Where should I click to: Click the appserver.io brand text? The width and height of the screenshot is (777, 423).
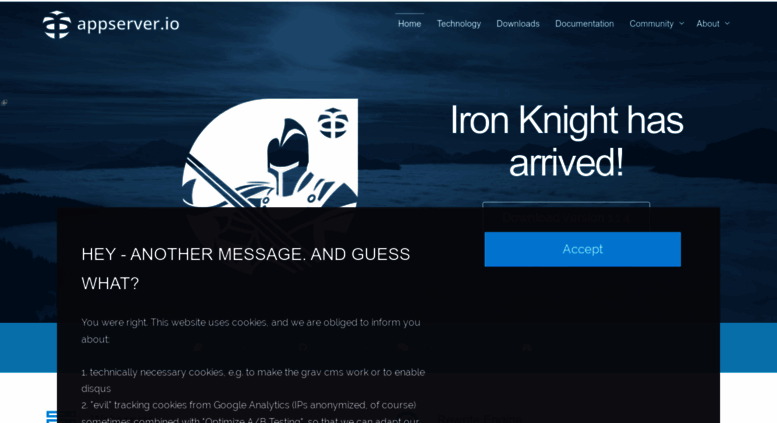coord(128,24)
